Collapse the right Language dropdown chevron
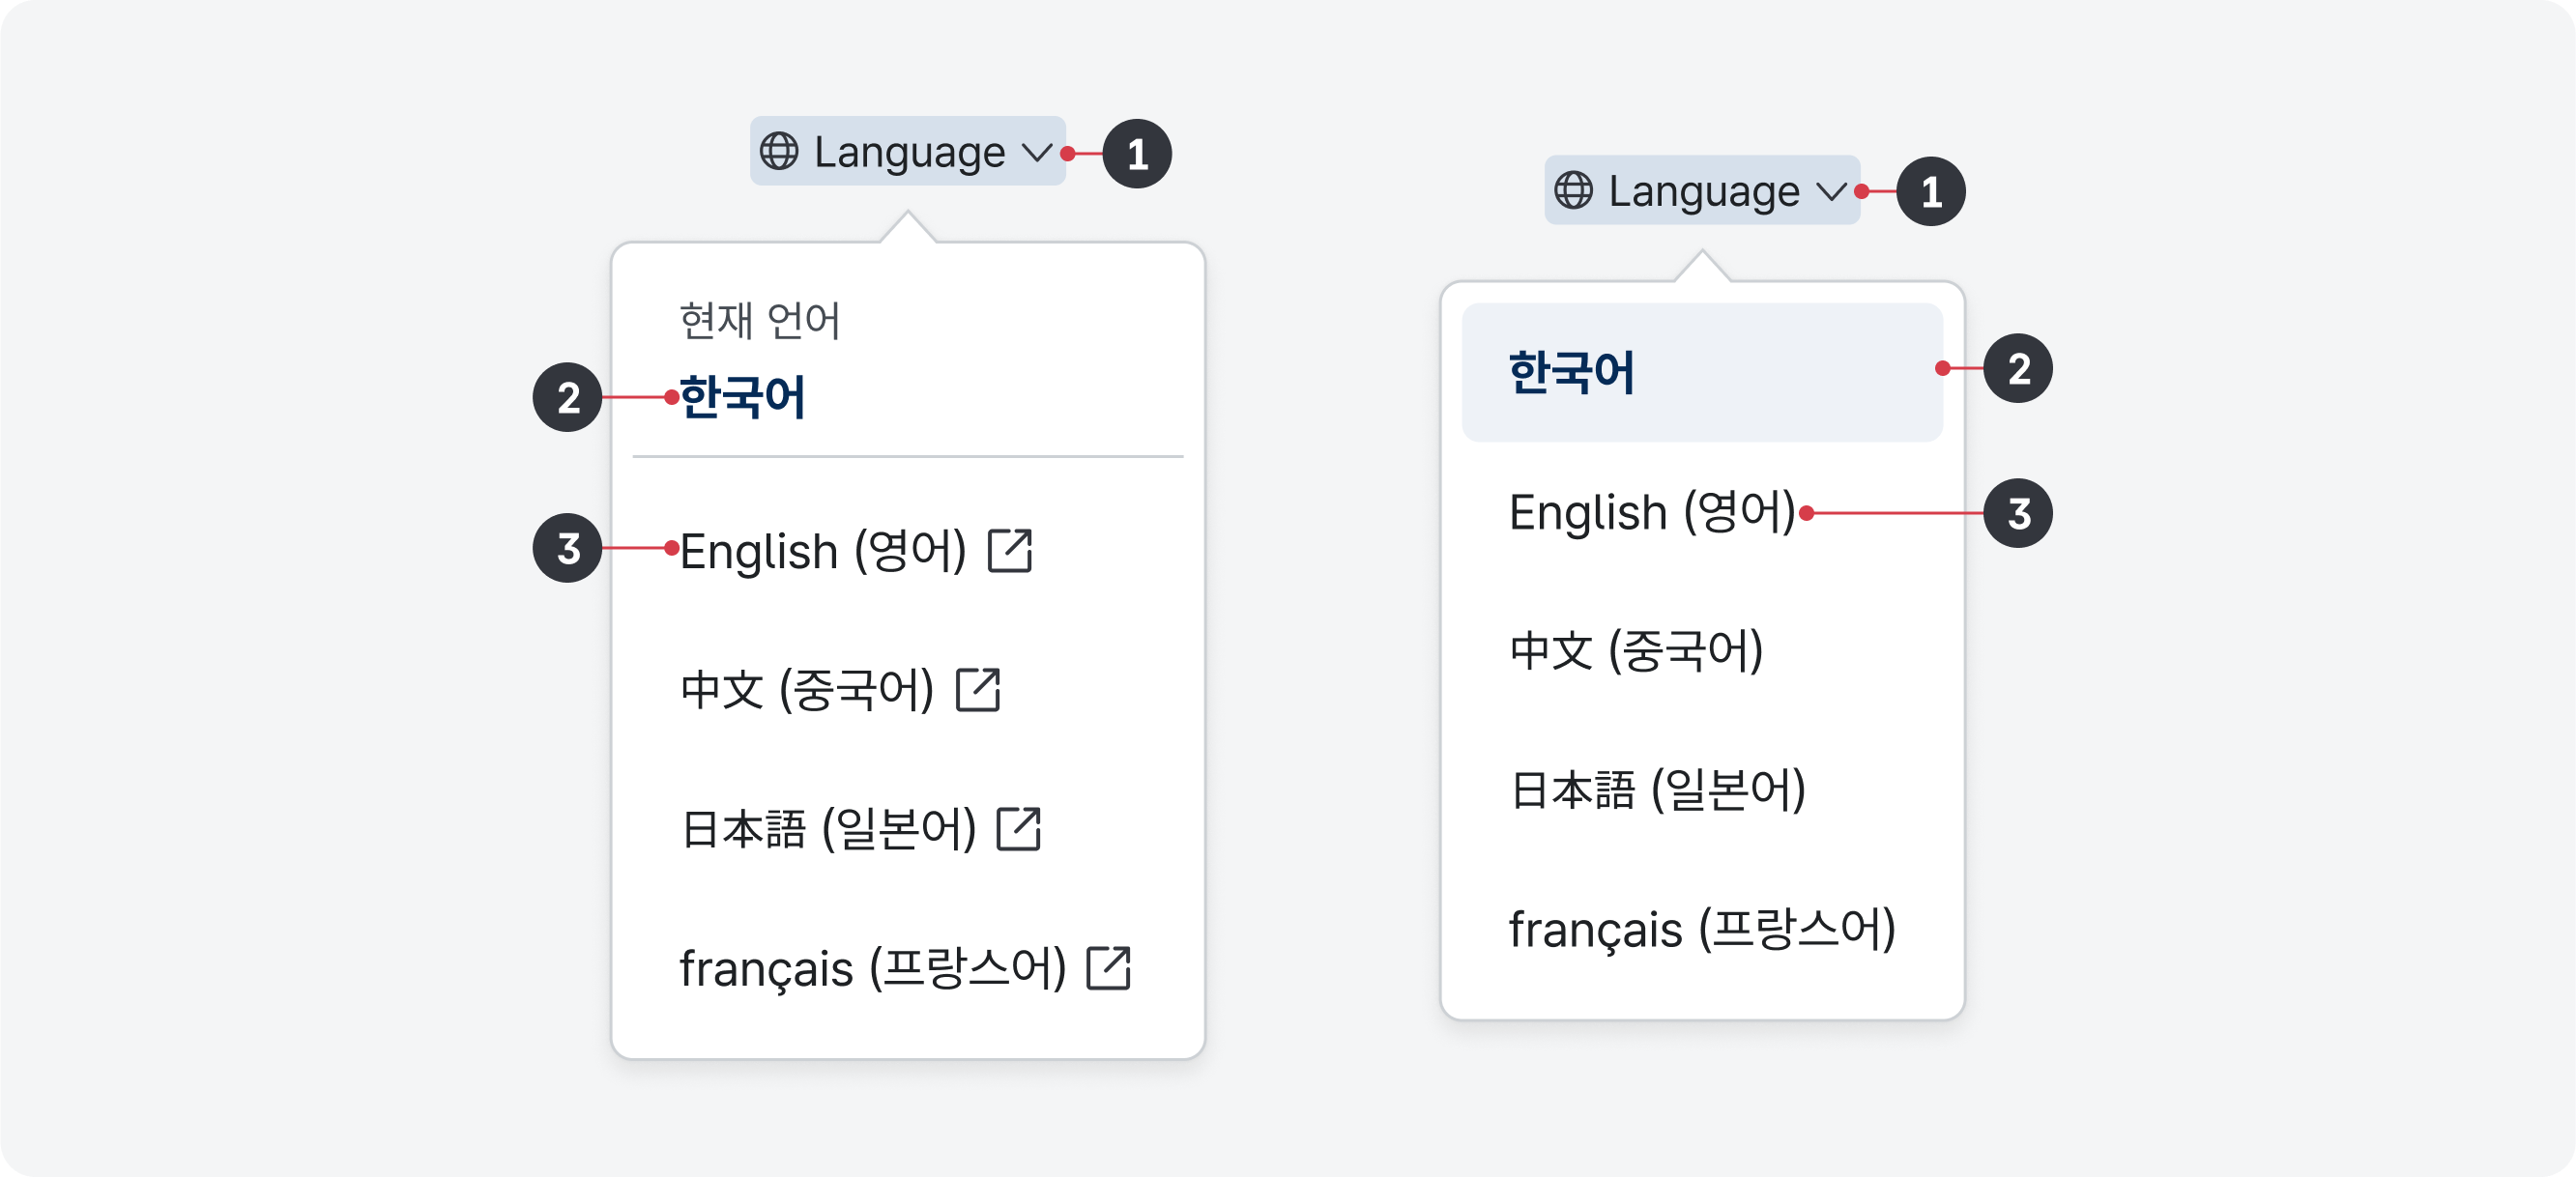This screenshot has width=2576, height=1177. click(1831, 191)
